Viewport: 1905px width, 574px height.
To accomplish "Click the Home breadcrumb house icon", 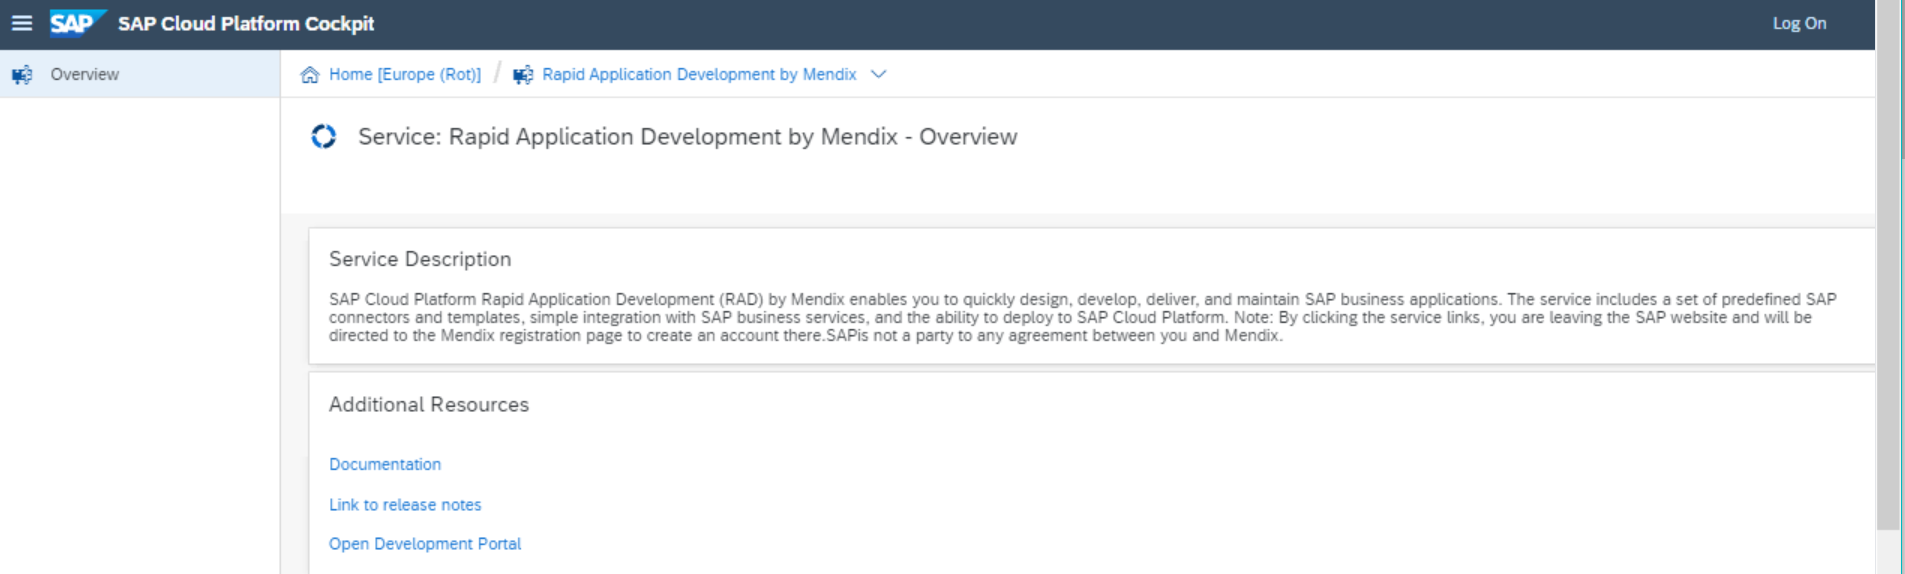I will click(x=310, y=75).
